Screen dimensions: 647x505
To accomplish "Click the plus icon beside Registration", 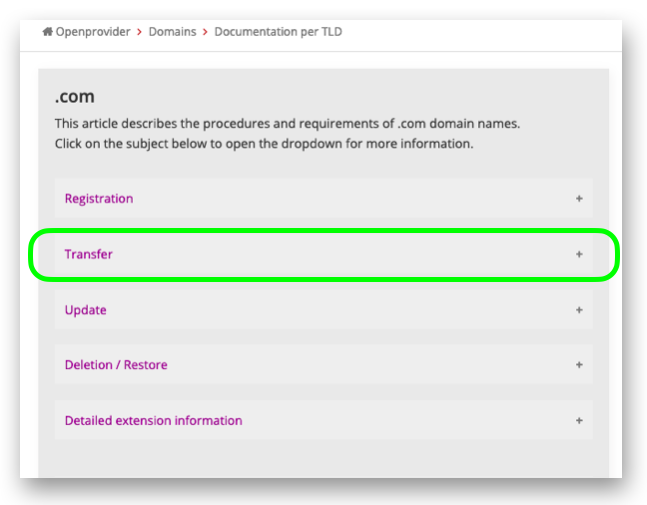I will pyautogui.click(x=579, y=198).
